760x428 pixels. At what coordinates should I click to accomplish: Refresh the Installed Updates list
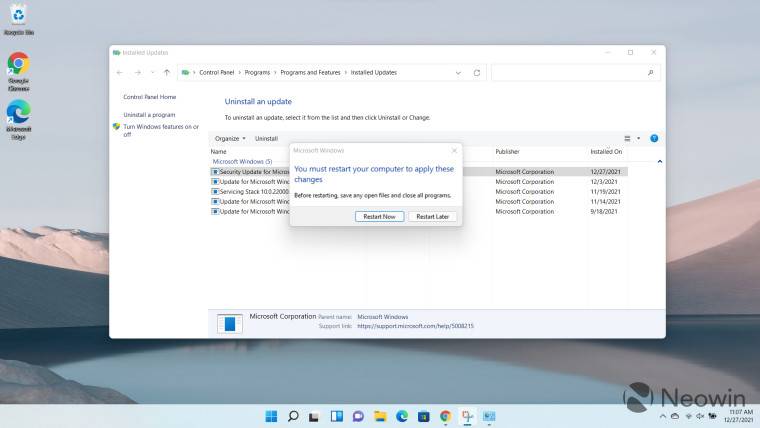[477, 73]
